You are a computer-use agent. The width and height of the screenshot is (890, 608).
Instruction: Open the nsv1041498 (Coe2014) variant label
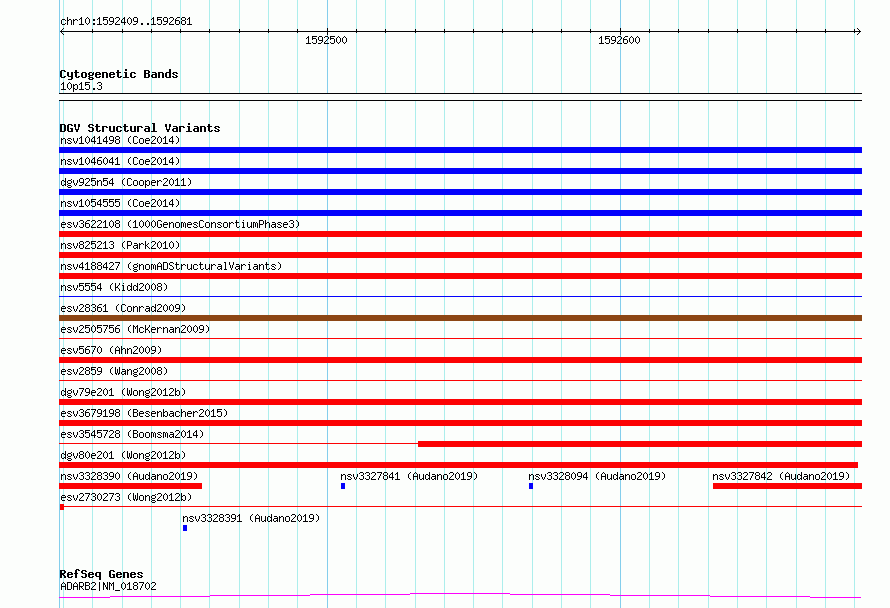pos(120,140)
